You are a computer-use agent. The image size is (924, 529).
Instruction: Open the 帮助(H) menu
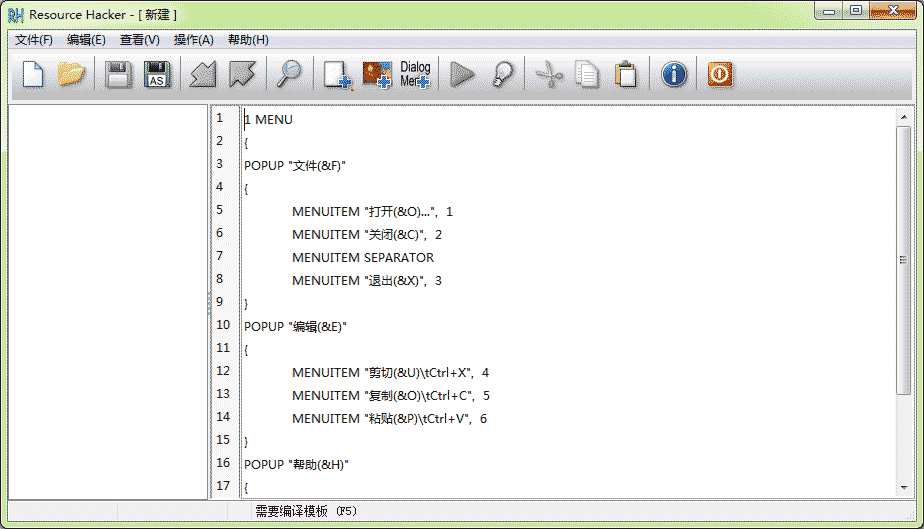248,40
